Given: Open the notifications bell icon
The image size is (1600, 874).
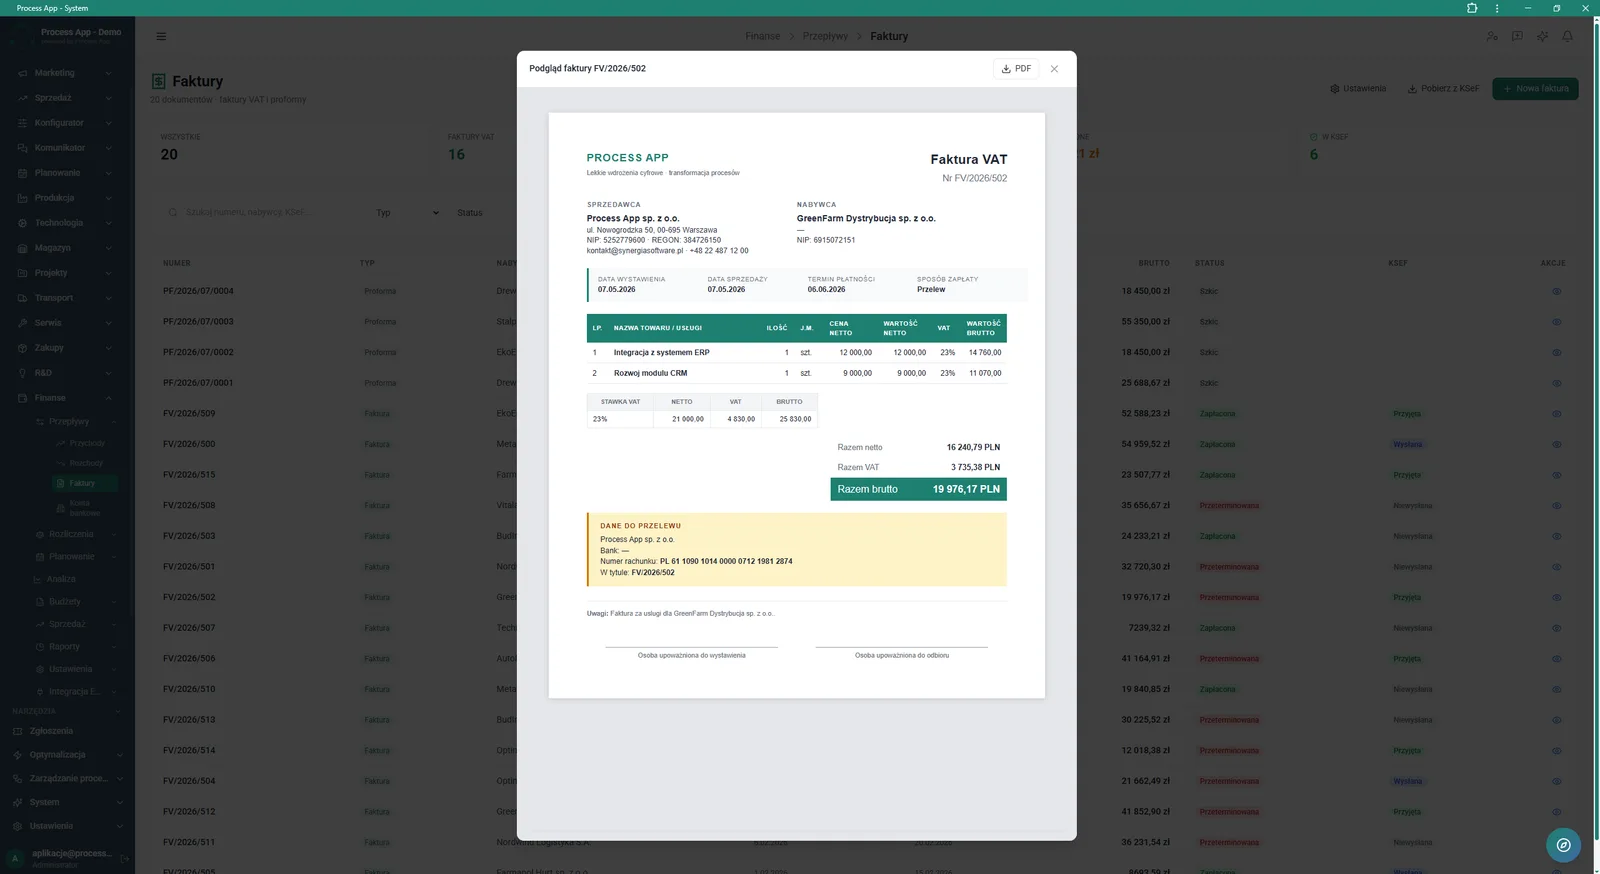Looking at the screenshot, I should 1568,36.
